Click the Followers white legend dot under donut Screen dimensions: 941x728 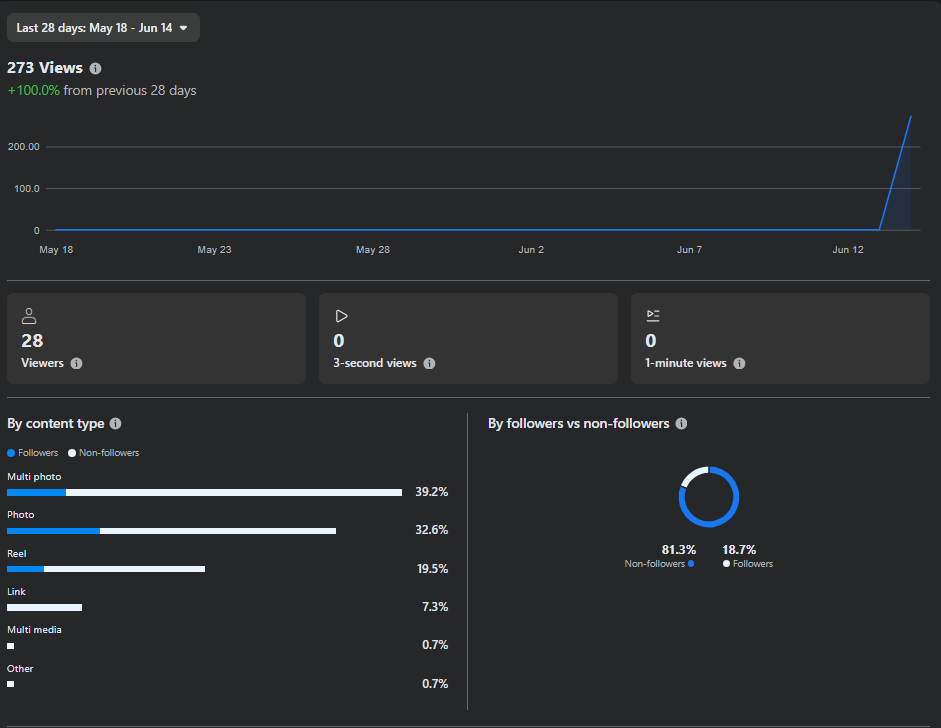pyautogui.click(x=726, y=564)
